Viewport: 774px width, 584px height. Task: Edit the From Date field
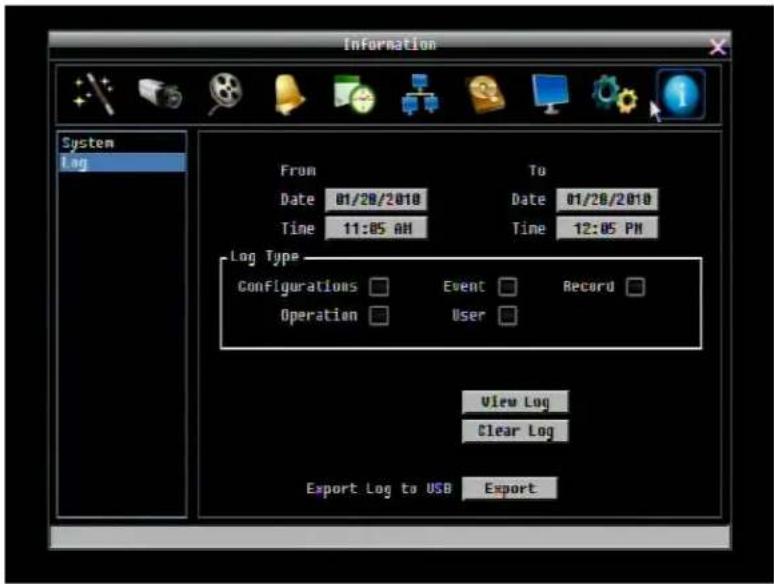(x=376, y=199)
